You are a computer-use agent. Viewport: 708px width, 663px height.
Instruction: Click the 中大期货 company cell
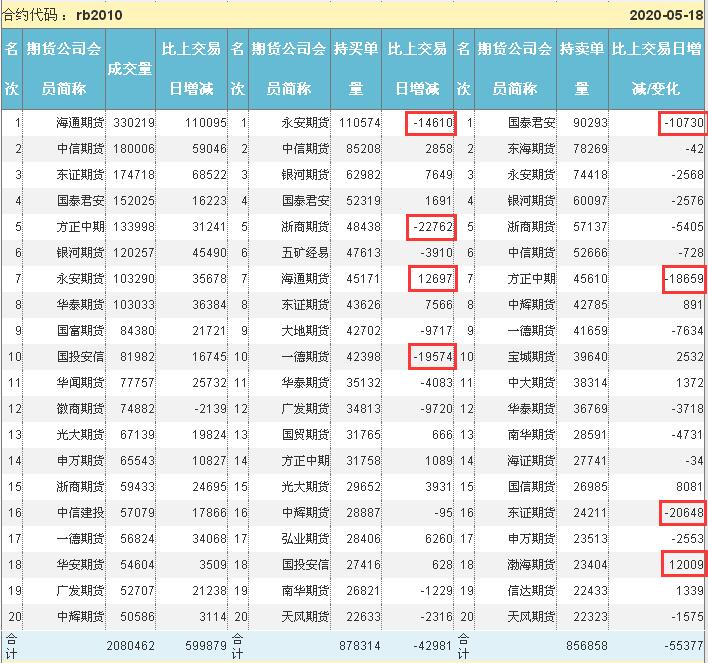(x=531, y=383)
